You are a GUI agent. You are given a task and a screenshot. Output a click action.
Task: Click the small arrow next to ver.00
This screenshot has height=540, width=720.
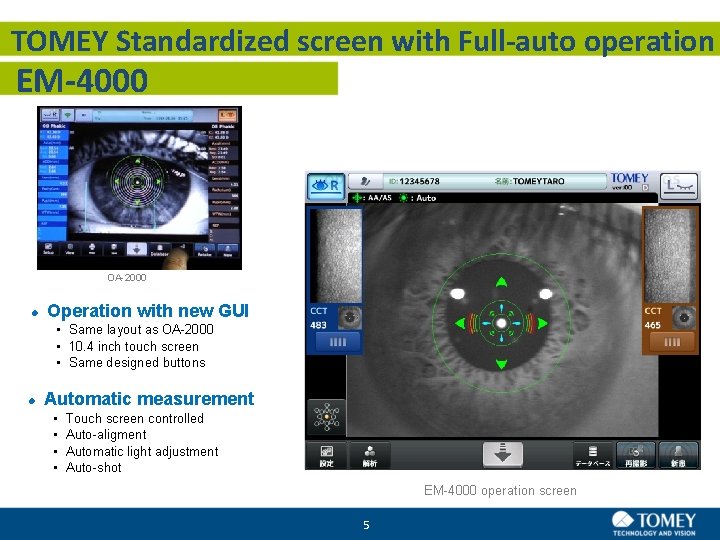[x=645, y=187]
